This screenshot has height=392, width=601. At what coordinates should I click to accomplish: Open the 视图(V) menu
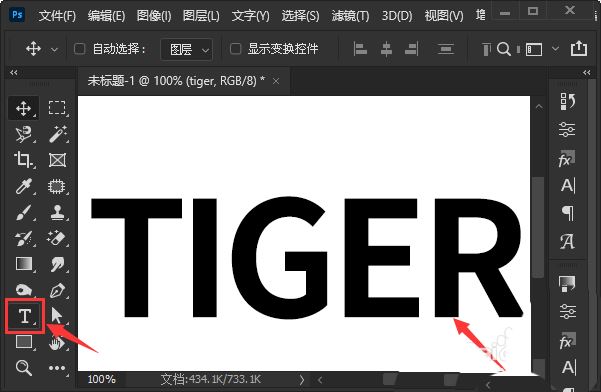(x=444, y=16)
